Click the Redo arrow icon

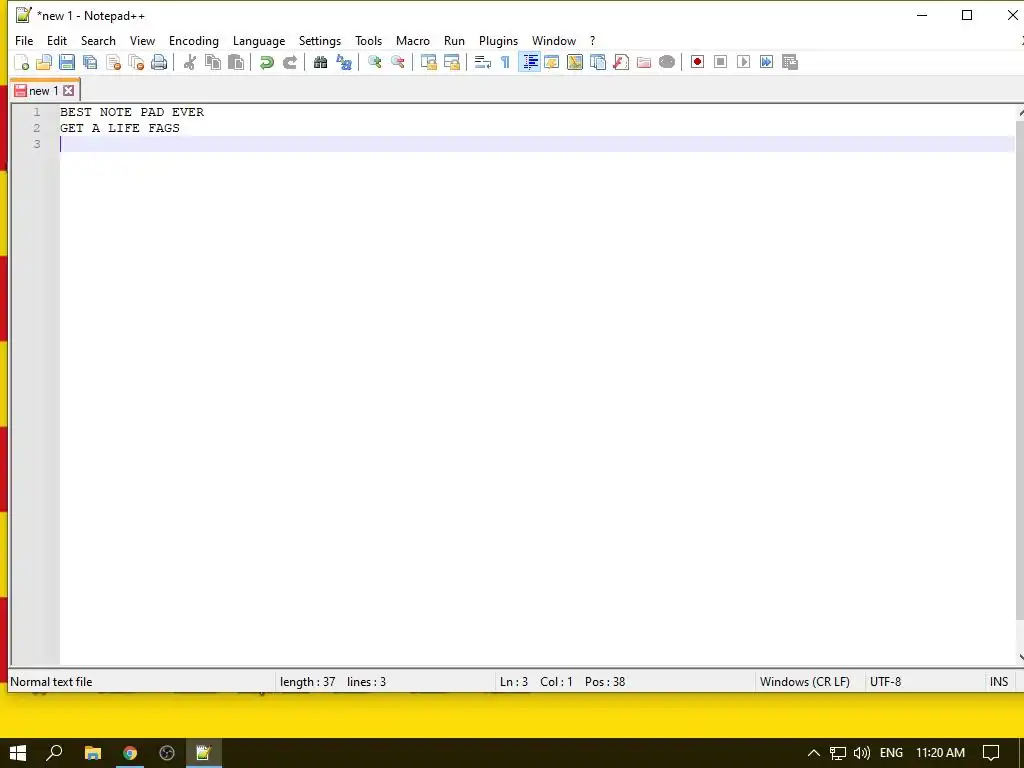coord(289,62)
